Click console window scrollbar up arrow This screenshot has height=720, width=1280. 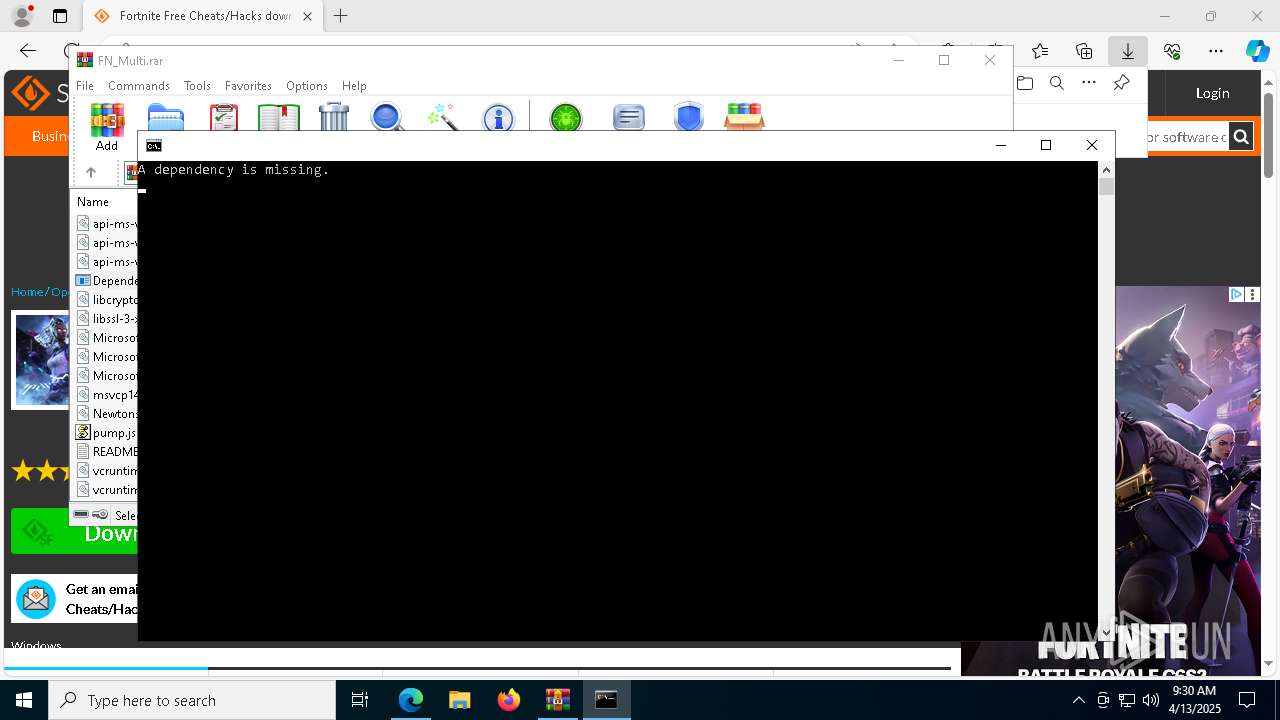pos(1106,170)
